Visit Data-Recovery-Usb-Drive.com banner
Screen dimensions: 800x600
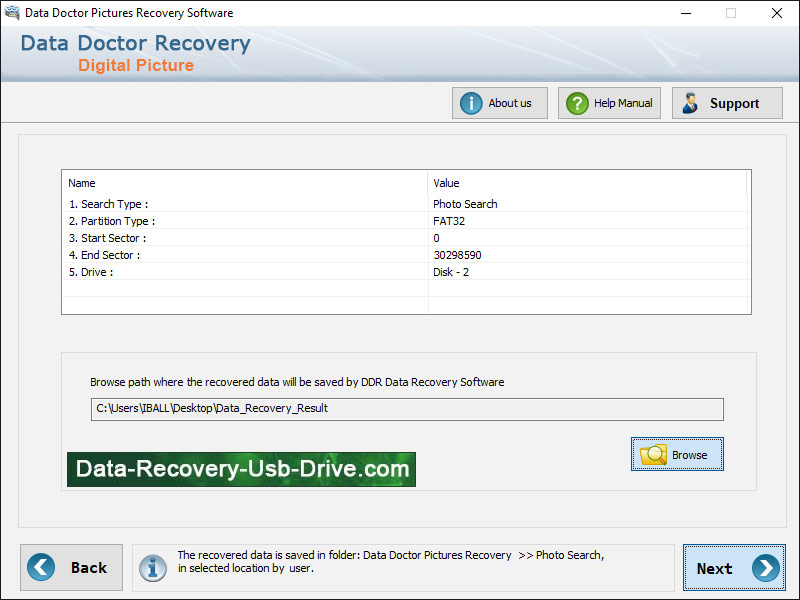pos(240,469)
